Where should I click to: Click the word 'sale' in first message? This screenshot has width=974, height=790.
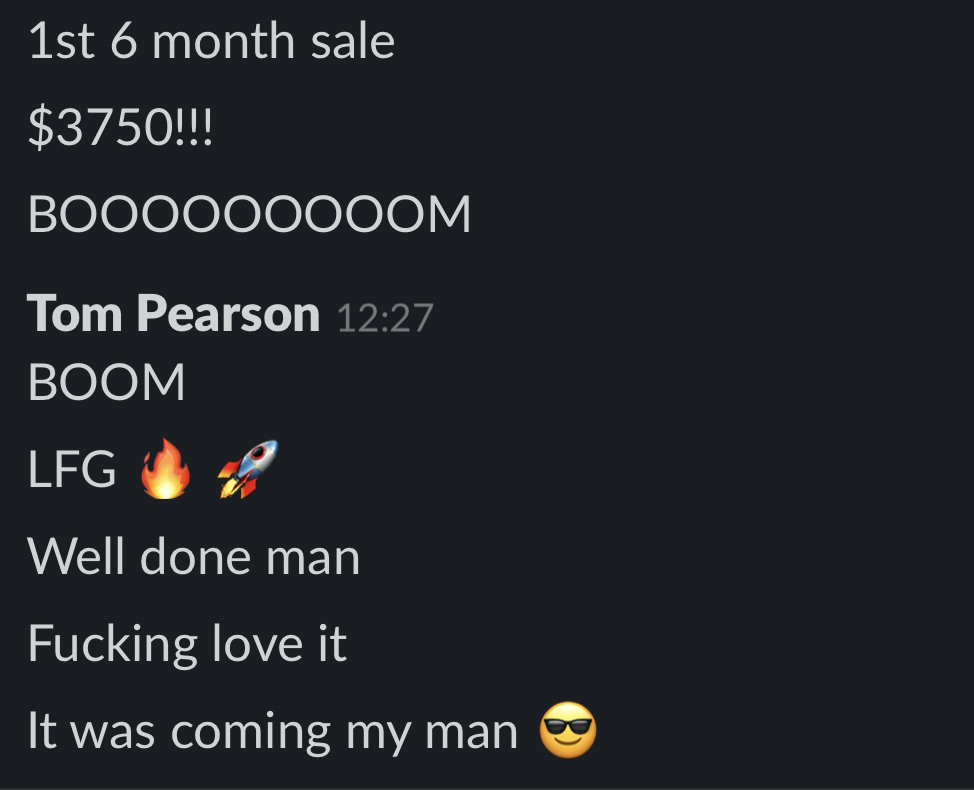353,42
